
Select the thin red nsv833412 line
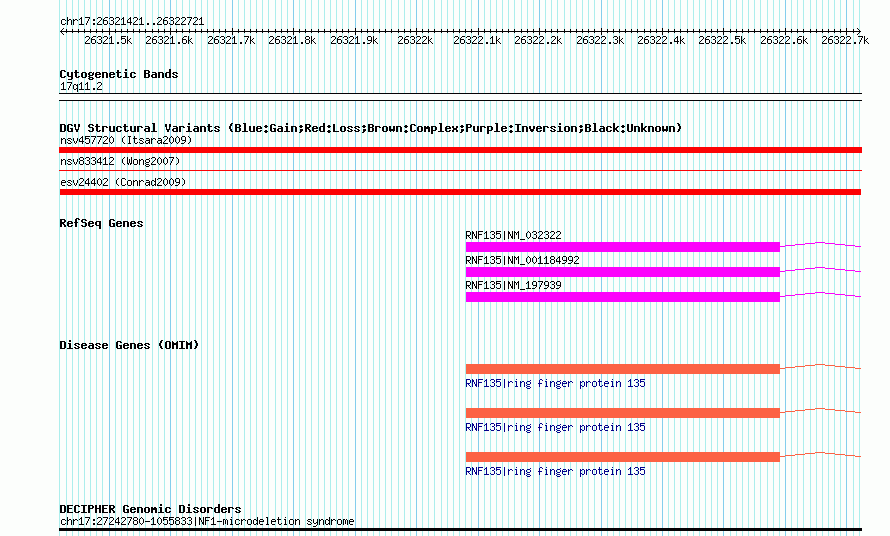click(460, 170)
